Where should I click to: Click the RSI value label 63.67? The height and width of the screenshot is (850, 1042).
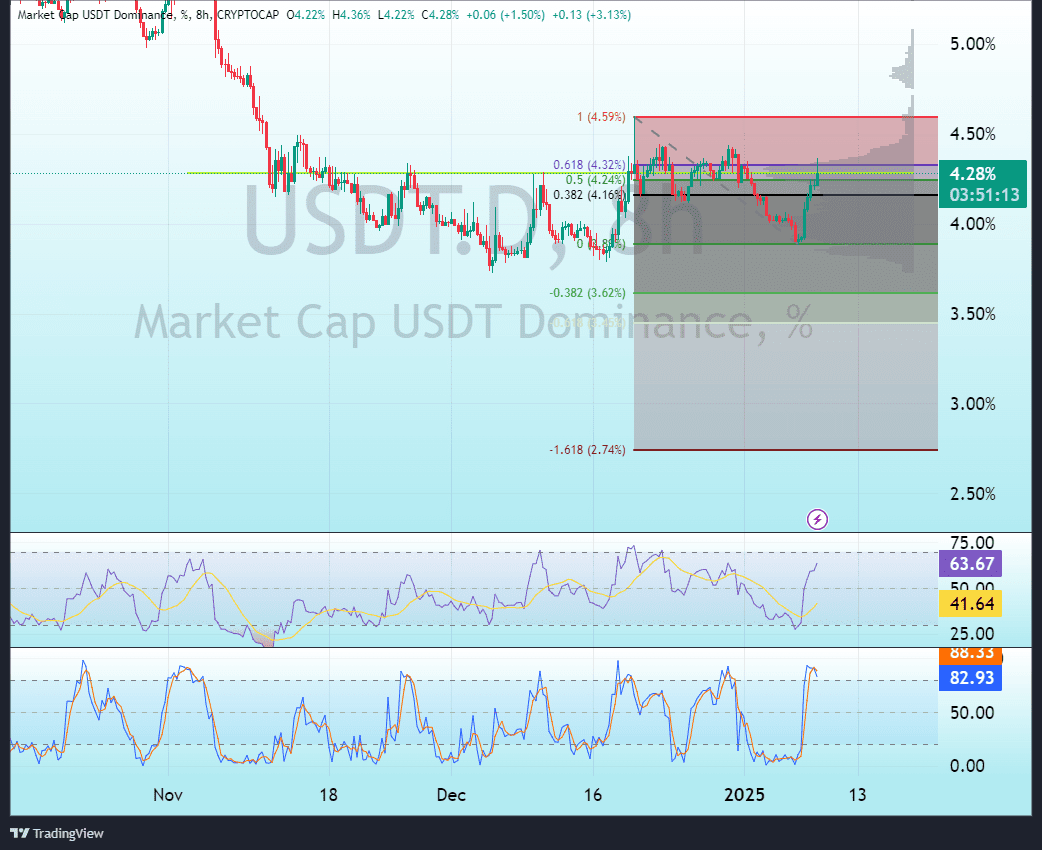(970, 564)
